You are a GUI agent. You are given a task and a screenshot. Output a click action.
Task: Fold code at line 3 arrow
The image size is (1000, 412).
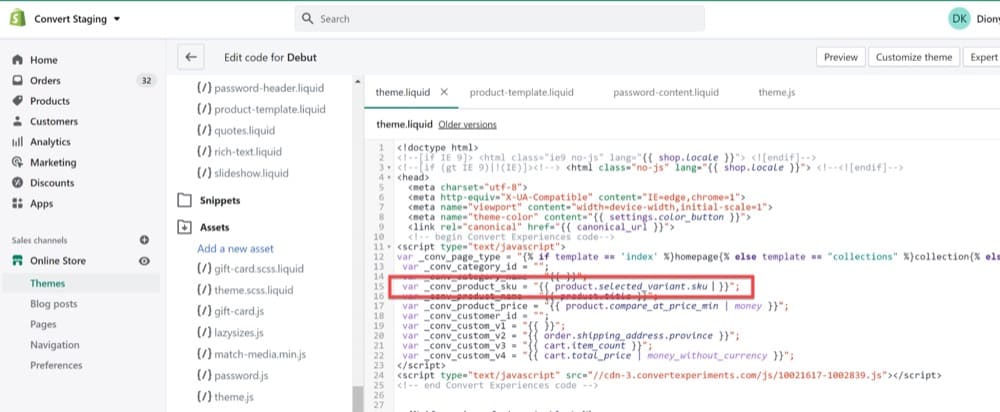point(390,167)
